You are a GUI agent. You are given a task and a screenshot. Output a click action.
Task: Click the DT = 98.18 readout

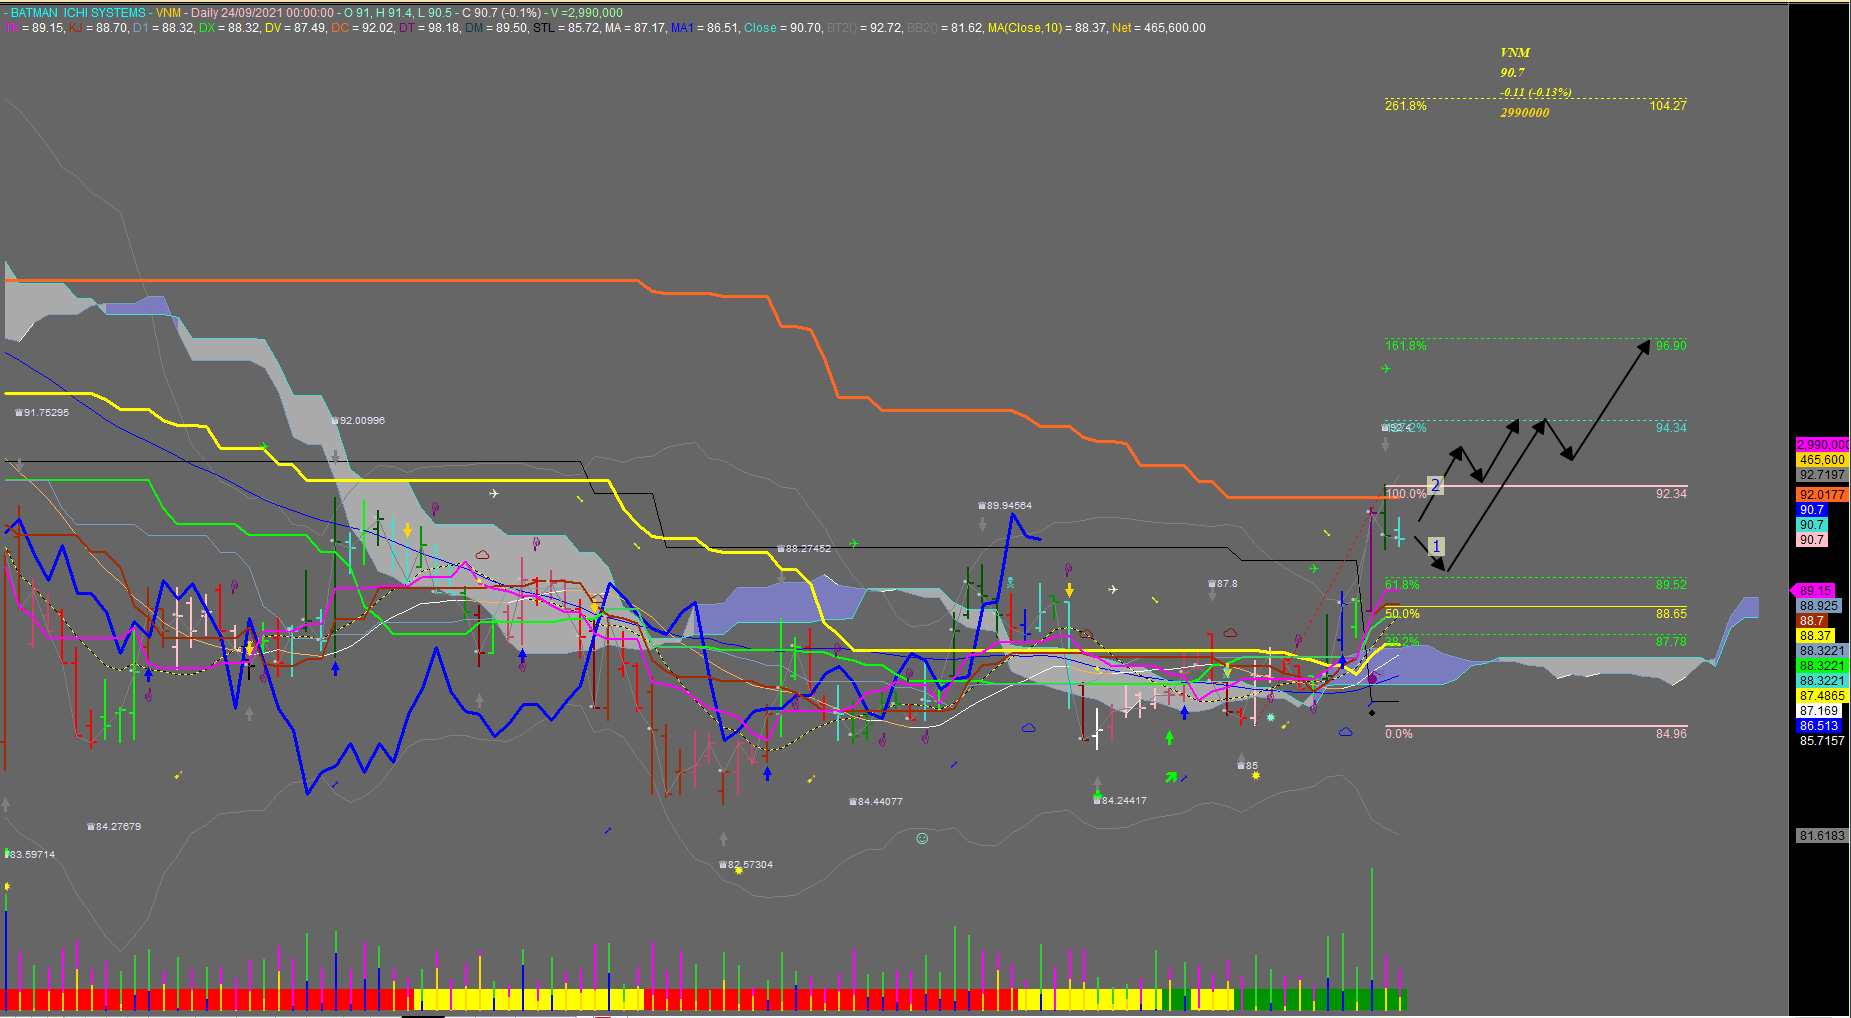[x=429, y=28]
